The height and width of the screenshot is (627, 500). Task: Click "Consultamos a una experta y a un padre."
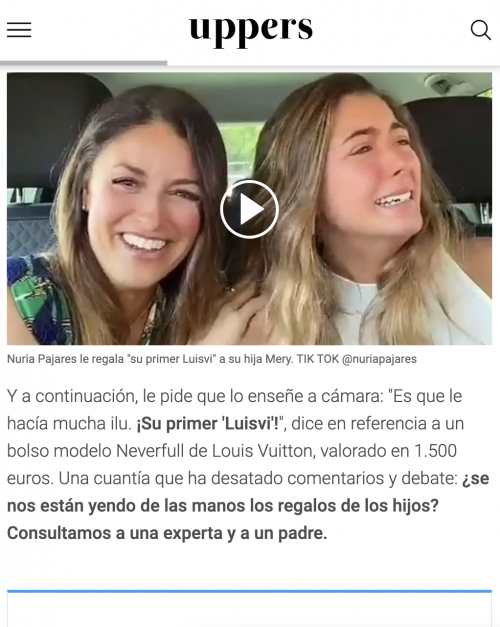[x=167, y=533]
